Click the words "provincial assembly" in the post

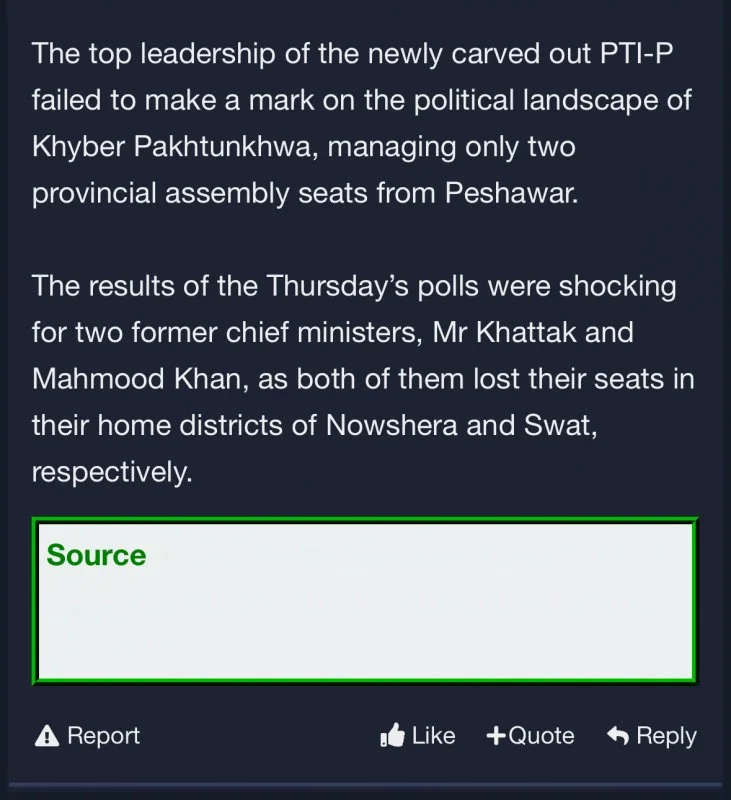177,194
